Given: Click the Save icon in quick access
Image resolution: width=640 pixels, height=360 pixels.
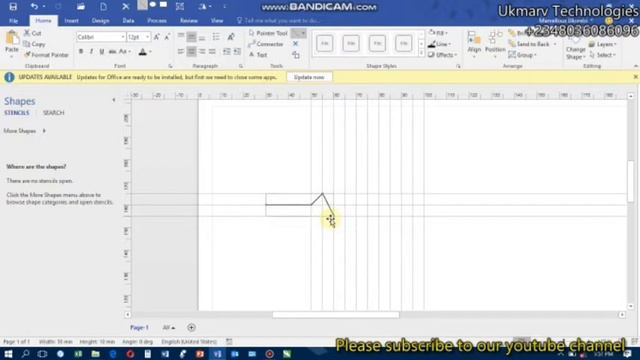Looking at the screenshot, I should click(x=13, y=7).
